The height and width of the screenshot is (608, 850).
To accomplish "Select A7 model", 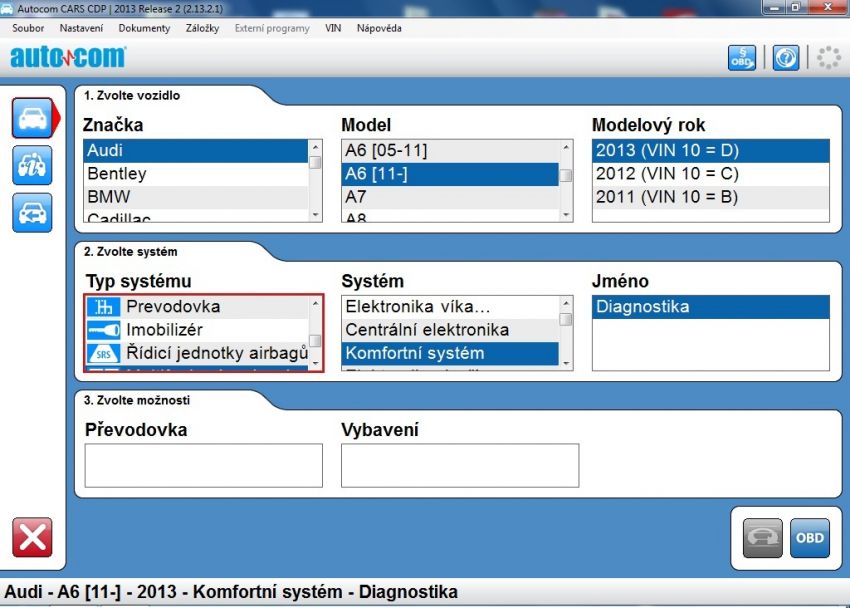I will point(450,197).
